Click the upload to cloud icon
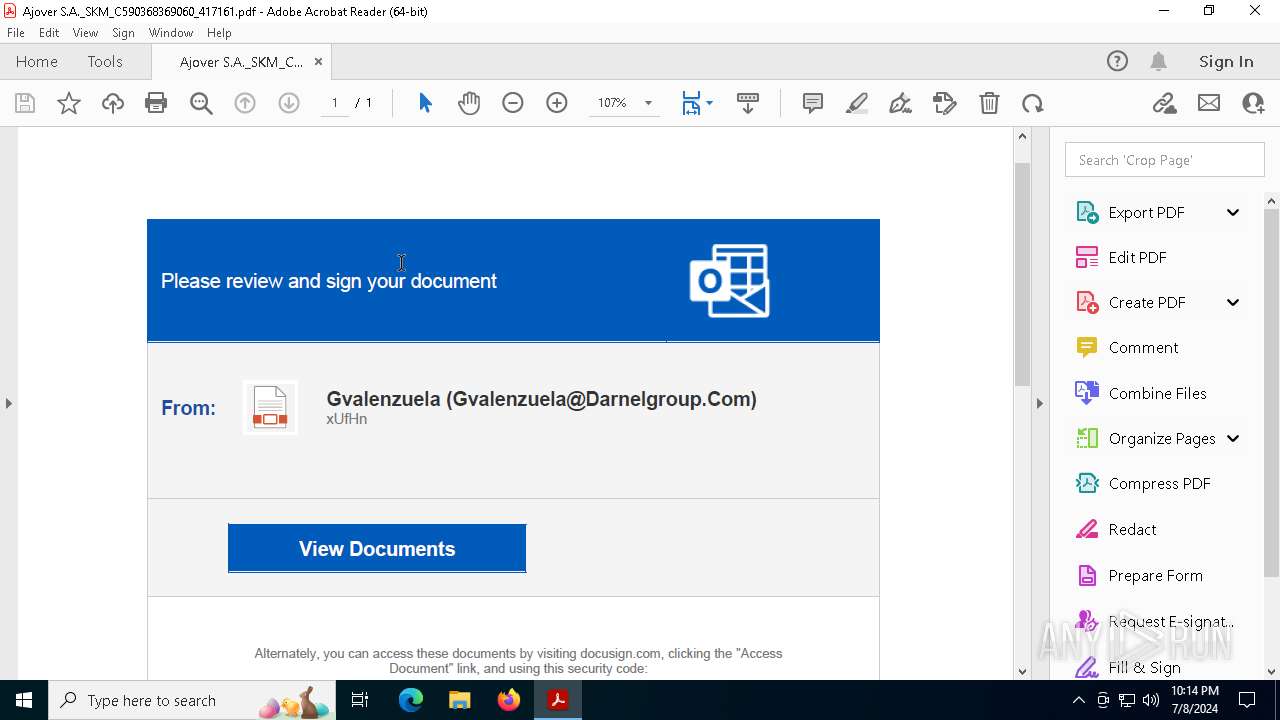 pos(113,103)
